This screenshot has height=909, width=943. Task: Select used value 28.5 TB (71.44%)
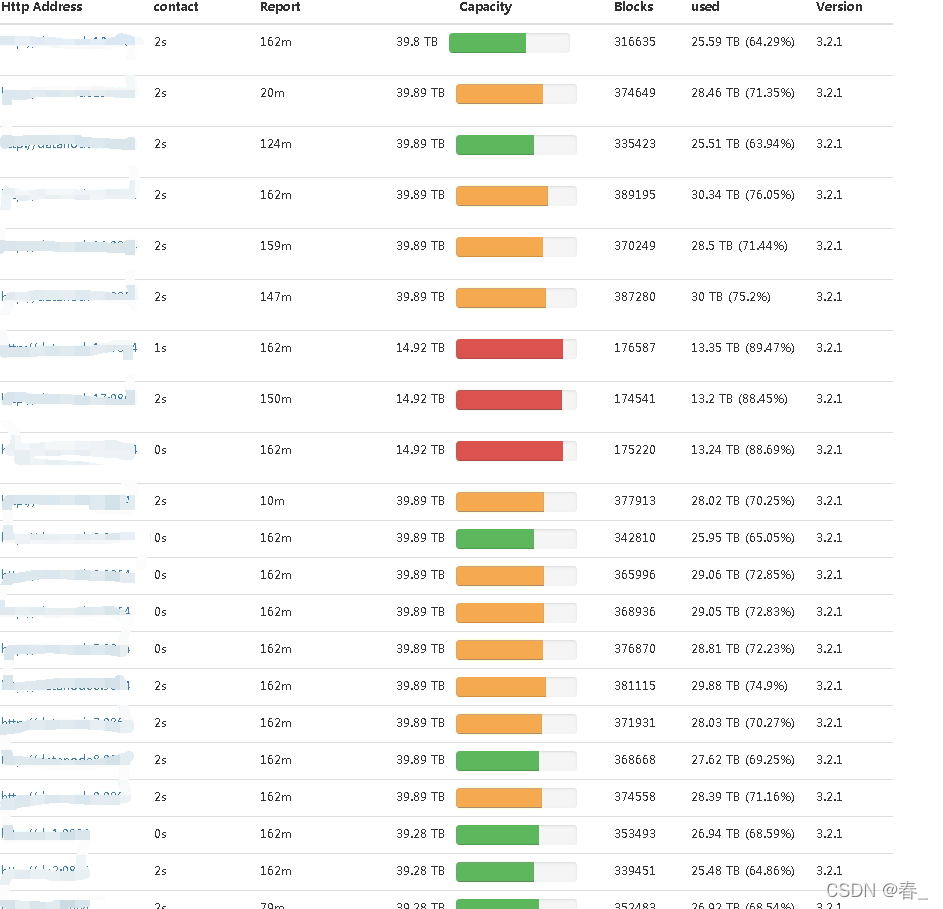click(739, 247)
